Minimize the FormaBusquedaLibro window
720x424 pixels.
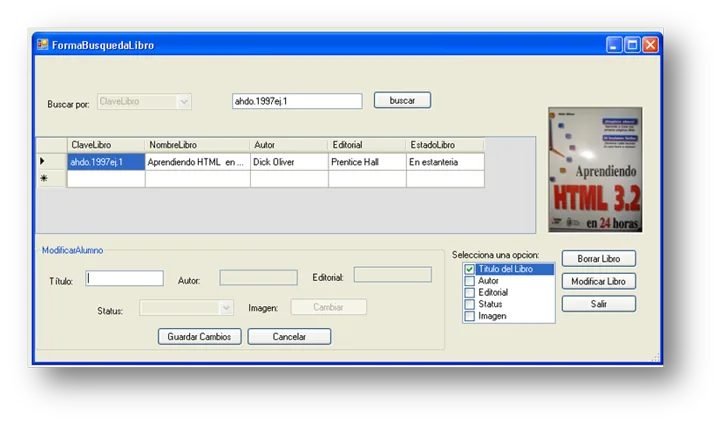click(614, 45)
